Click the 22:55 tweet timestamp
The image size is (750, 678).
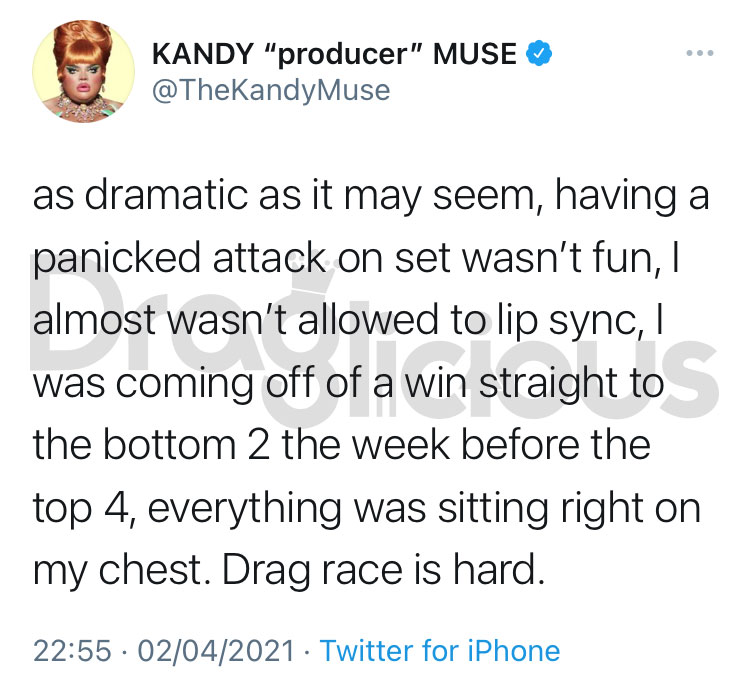[x=72, y=651]
